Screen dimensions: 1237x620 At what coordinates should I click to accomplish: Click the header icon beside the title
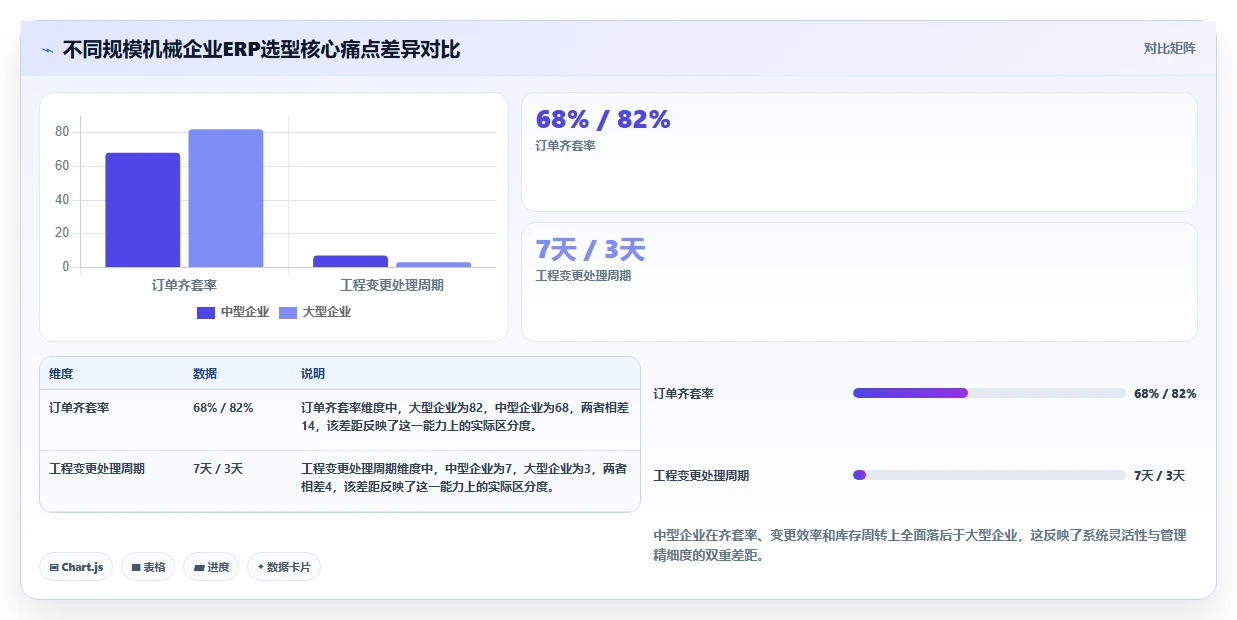click(48, 49)
